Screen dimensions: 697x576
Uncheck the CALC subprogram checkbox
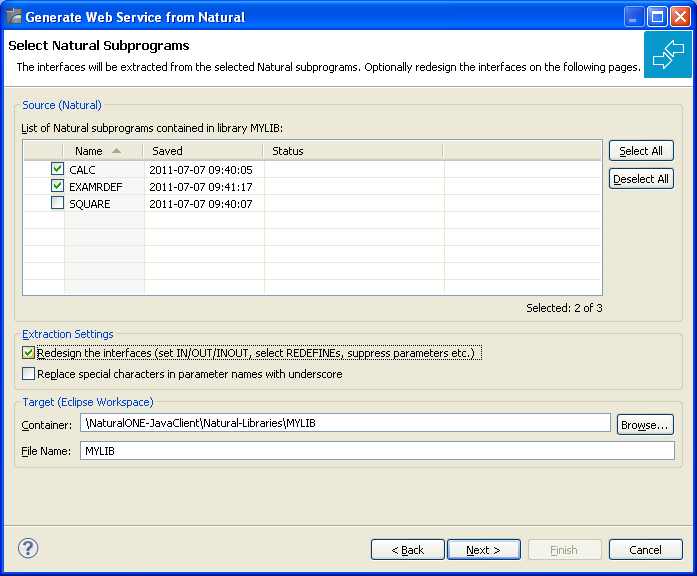coord(57,168)
